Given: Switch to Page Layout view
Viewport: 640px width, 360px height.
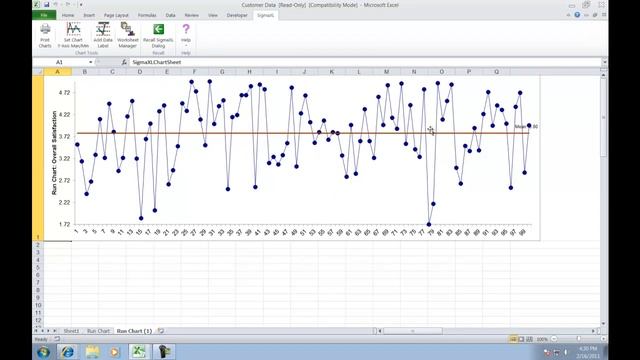Looking at the screenshot, I should (x=521, y=339).
